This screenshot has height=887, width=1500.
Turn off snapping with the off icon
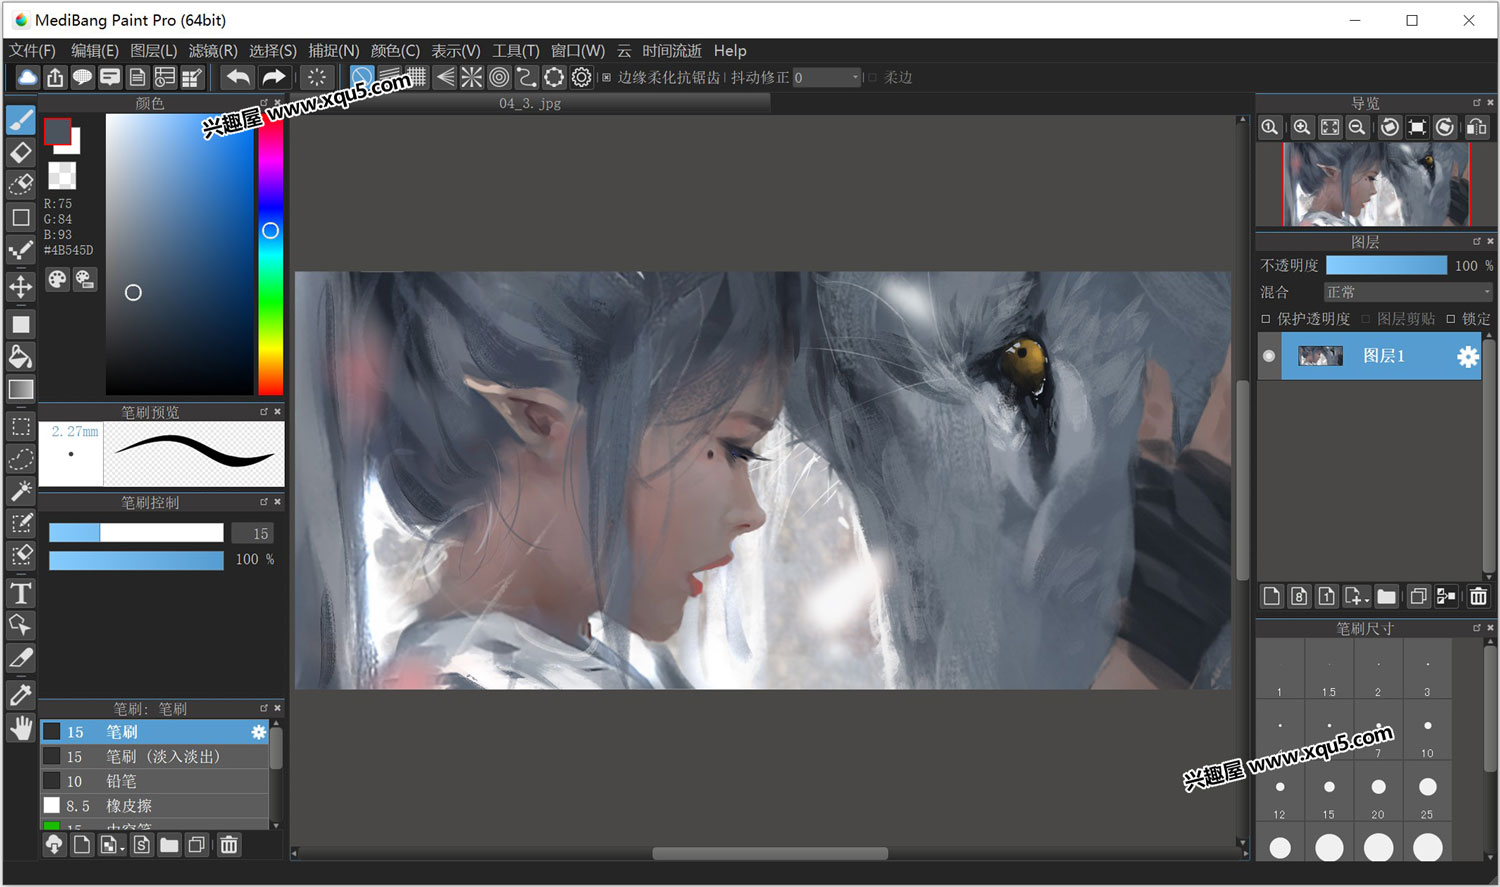[x=362, y=77]
